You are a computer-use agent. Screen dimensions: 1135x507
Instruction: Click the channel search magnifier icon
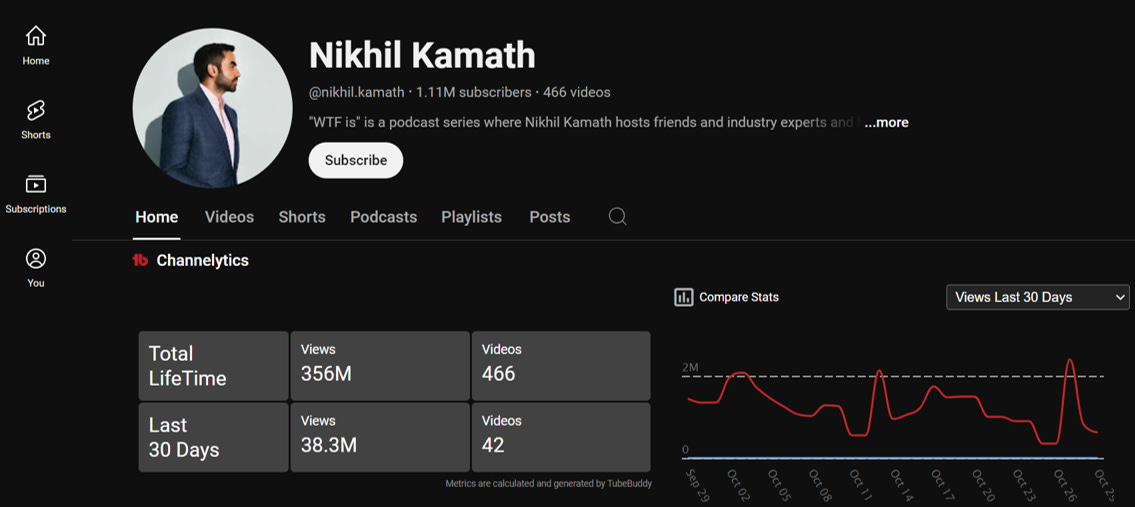pos(617,217)
